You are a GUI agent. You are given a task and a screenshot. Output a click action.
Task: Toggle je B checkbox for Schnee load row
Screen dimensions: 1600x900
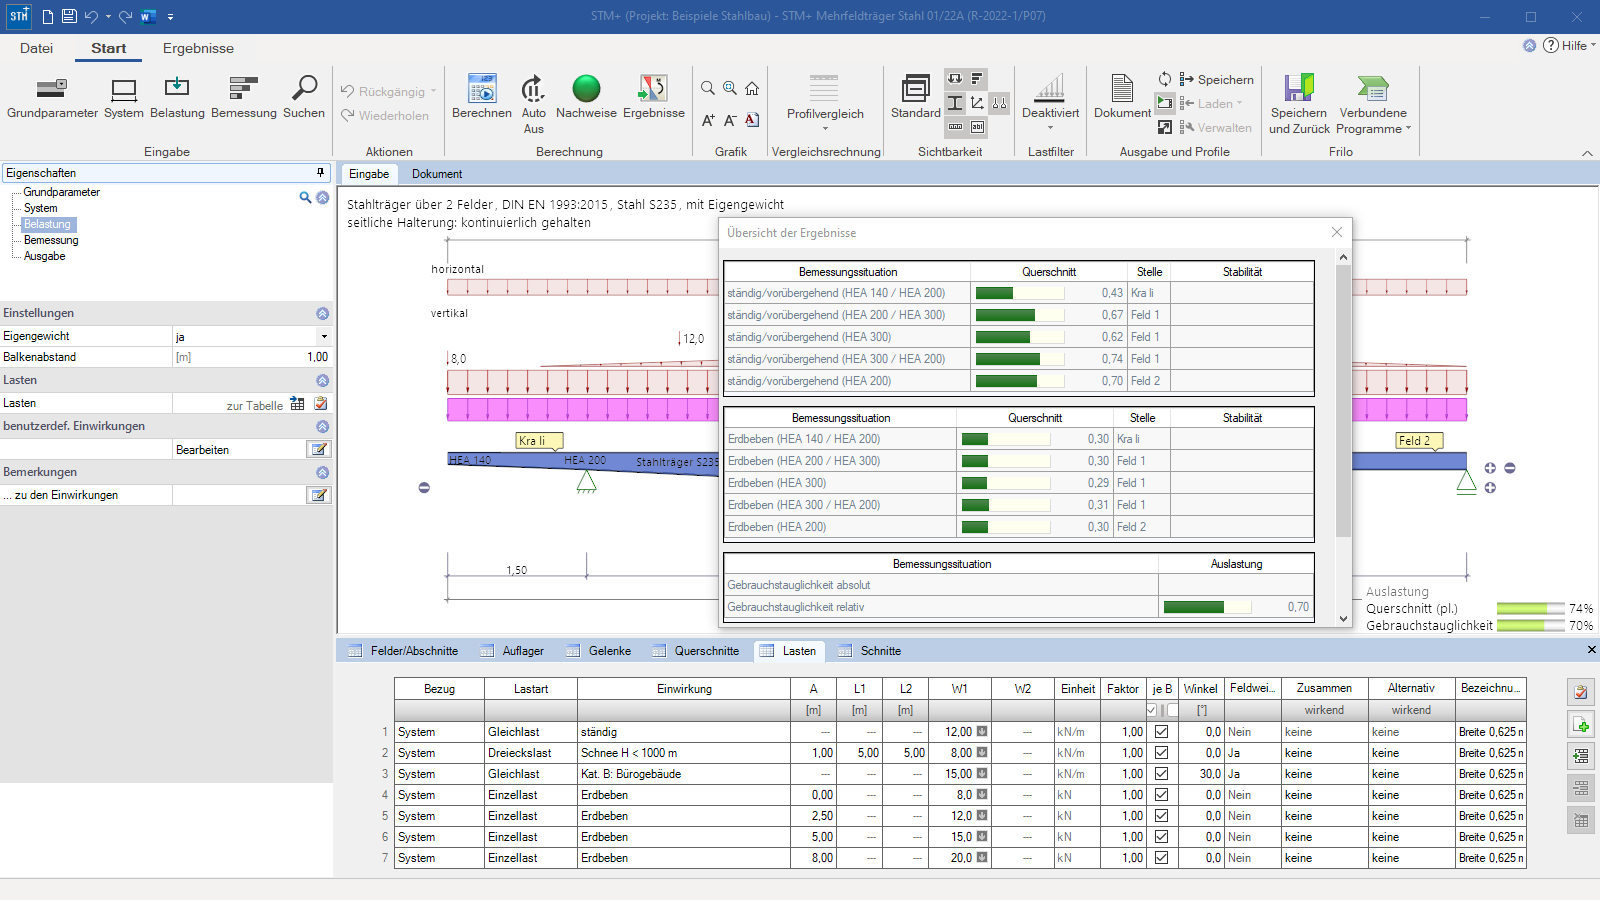1161,753
